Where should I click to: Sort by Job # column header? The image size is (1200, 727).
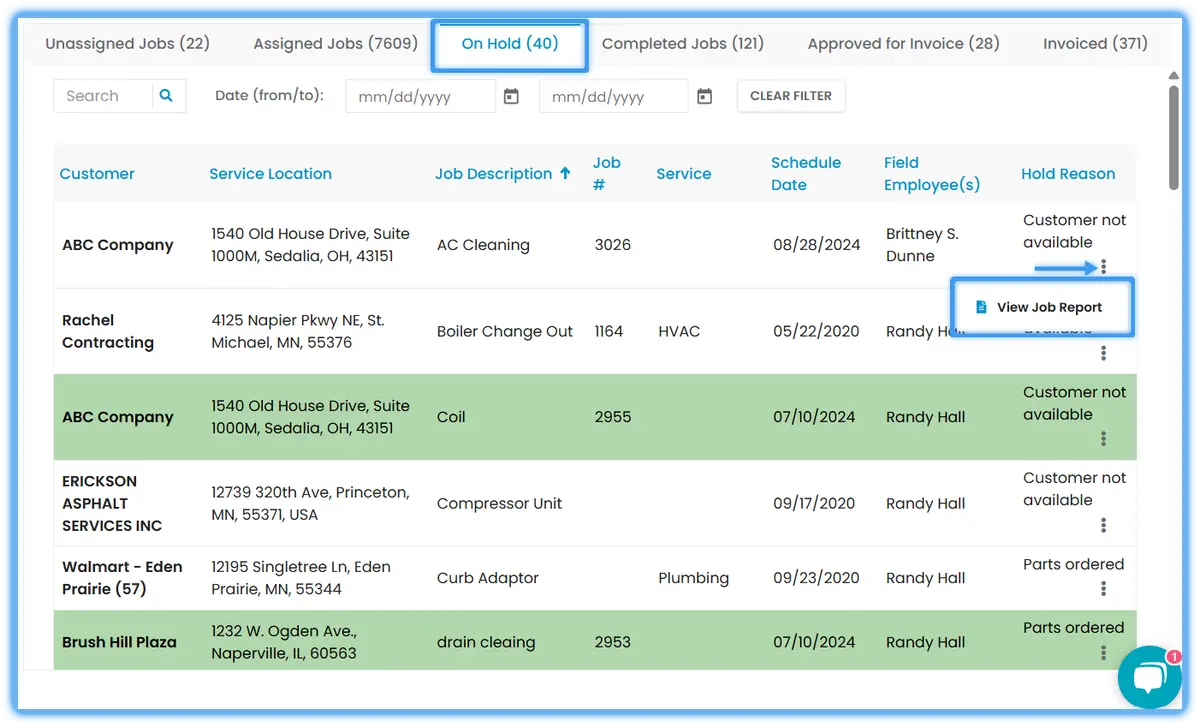(606, 173)
